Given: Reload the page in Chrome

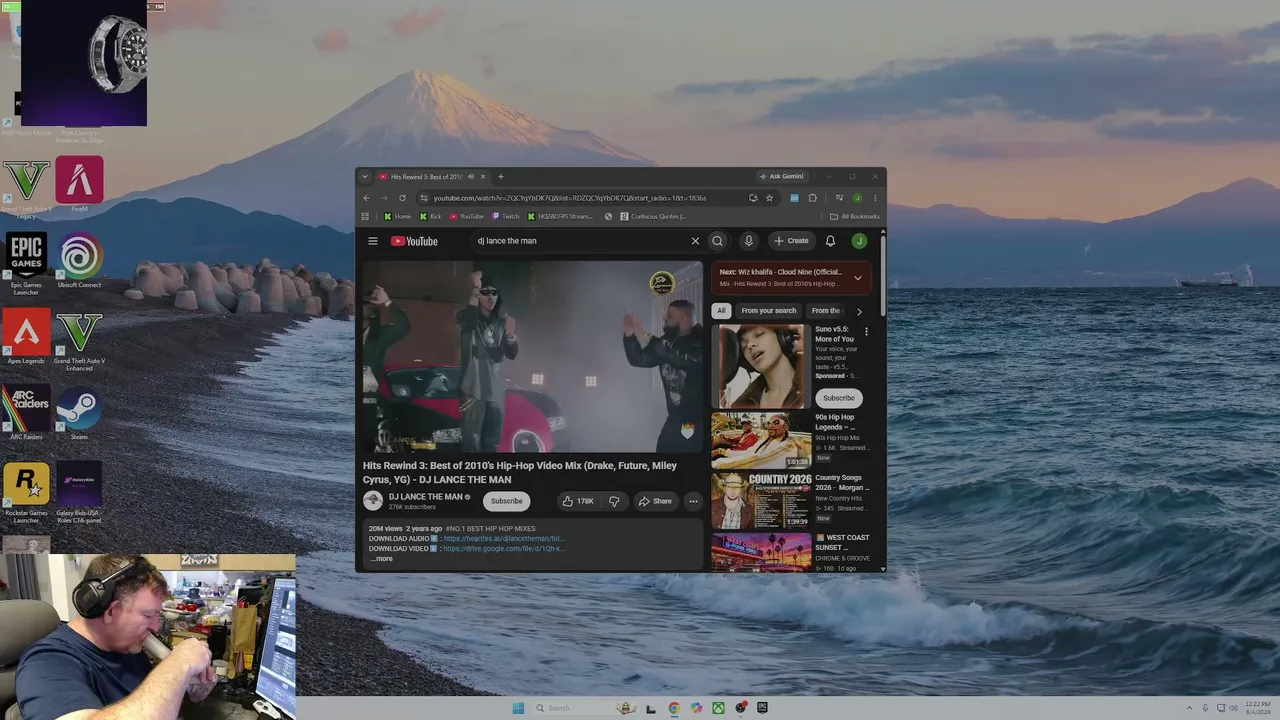Looking at the screenshot, I should coord(402,198).
